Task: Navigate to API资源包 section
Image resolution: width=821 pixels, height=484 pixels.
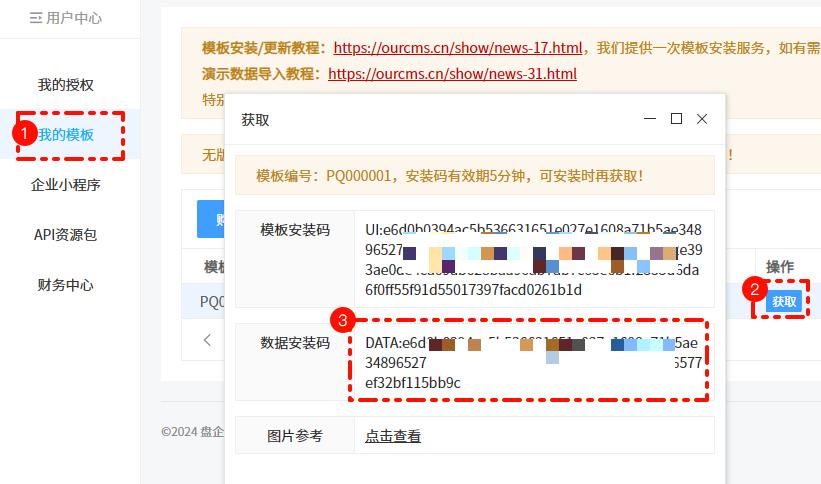Action: pos(65,235)
